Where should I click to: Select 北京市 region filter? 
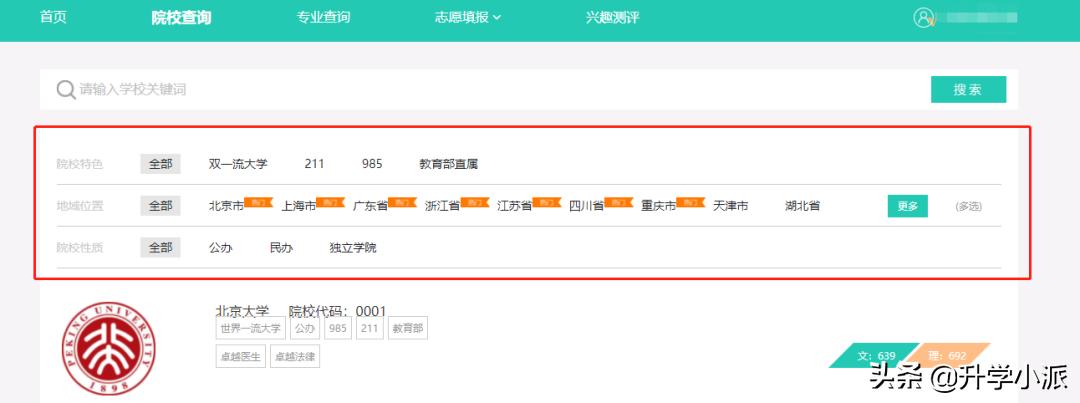(x=226, y=206)
